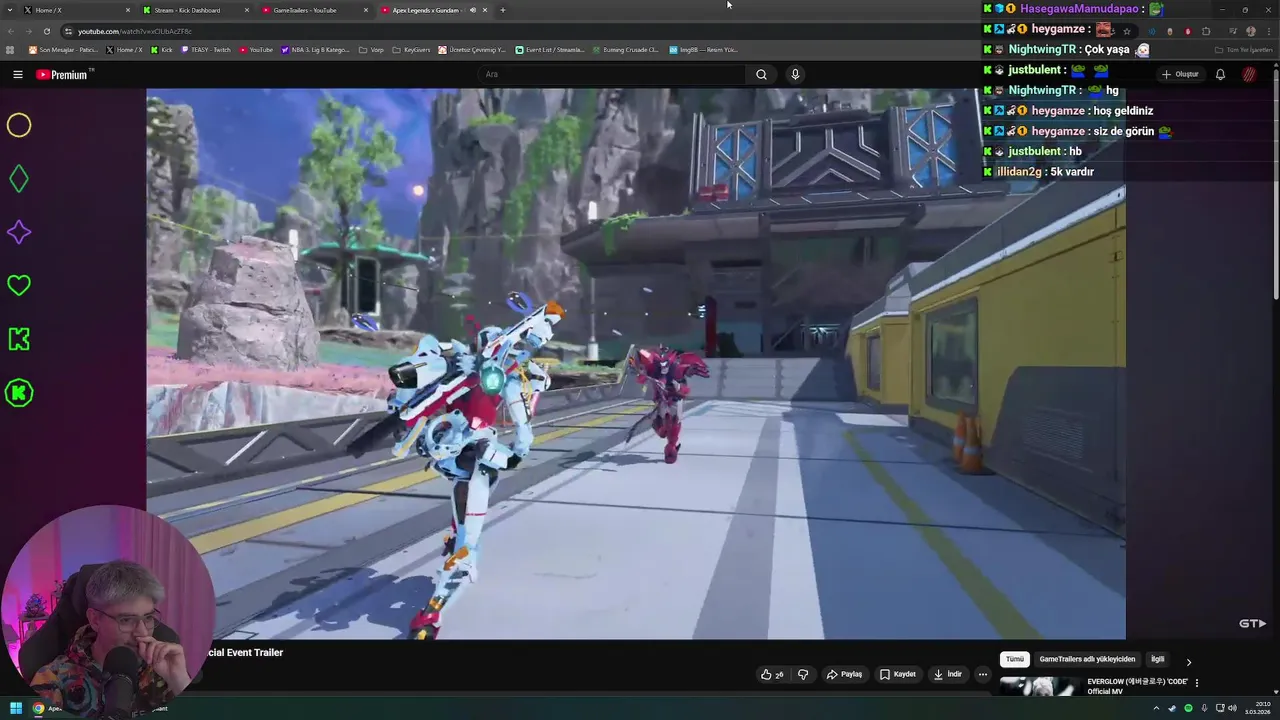Click the Paylaş share button
This screenshot has height=720, width=1280.
tap(844, 674)
